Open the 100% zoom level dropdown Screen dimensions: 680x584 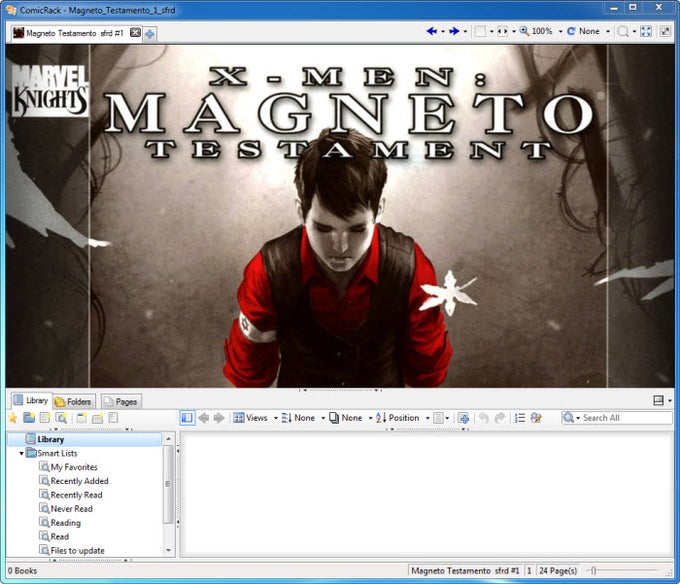point(560,32)
